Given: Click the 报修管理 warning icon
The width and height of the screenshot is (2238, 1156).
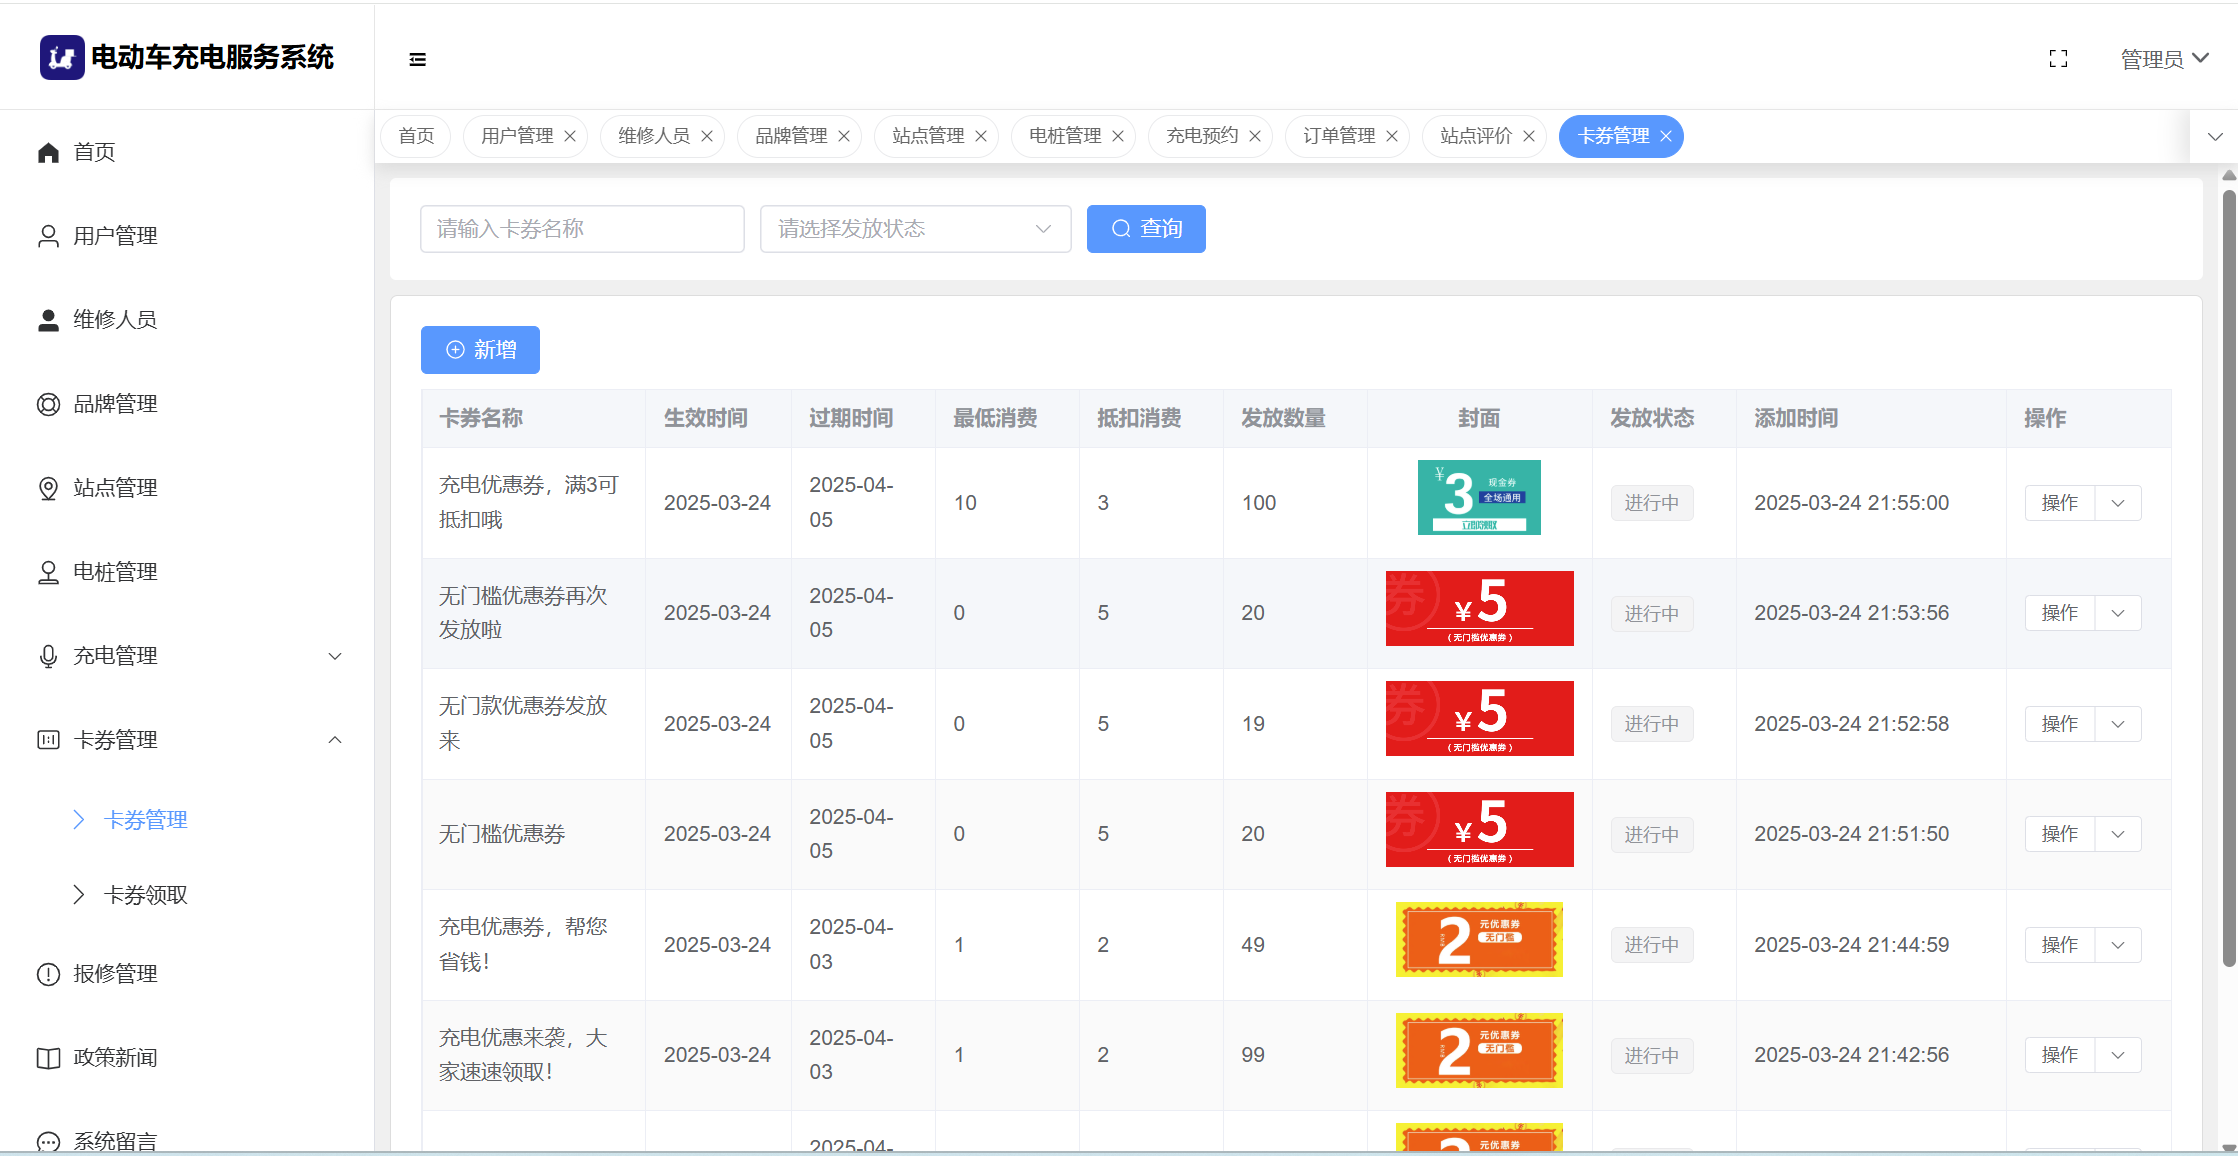Looking at the screenshot, I should (48, 974).
